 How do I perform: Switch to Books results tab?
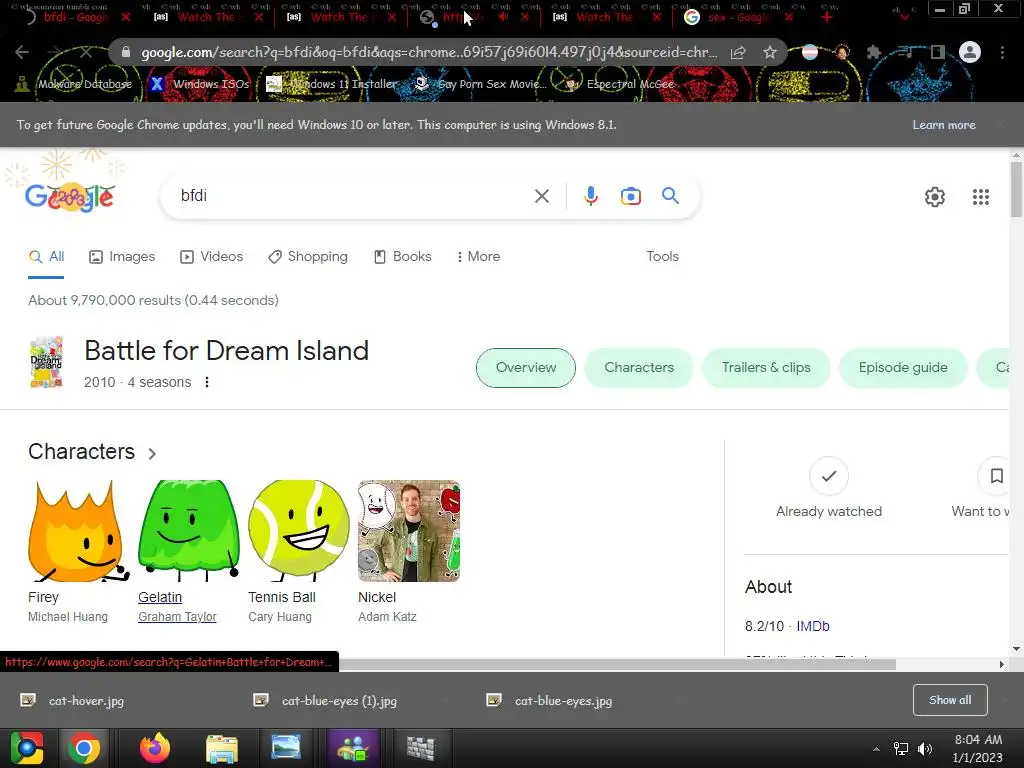402,257
